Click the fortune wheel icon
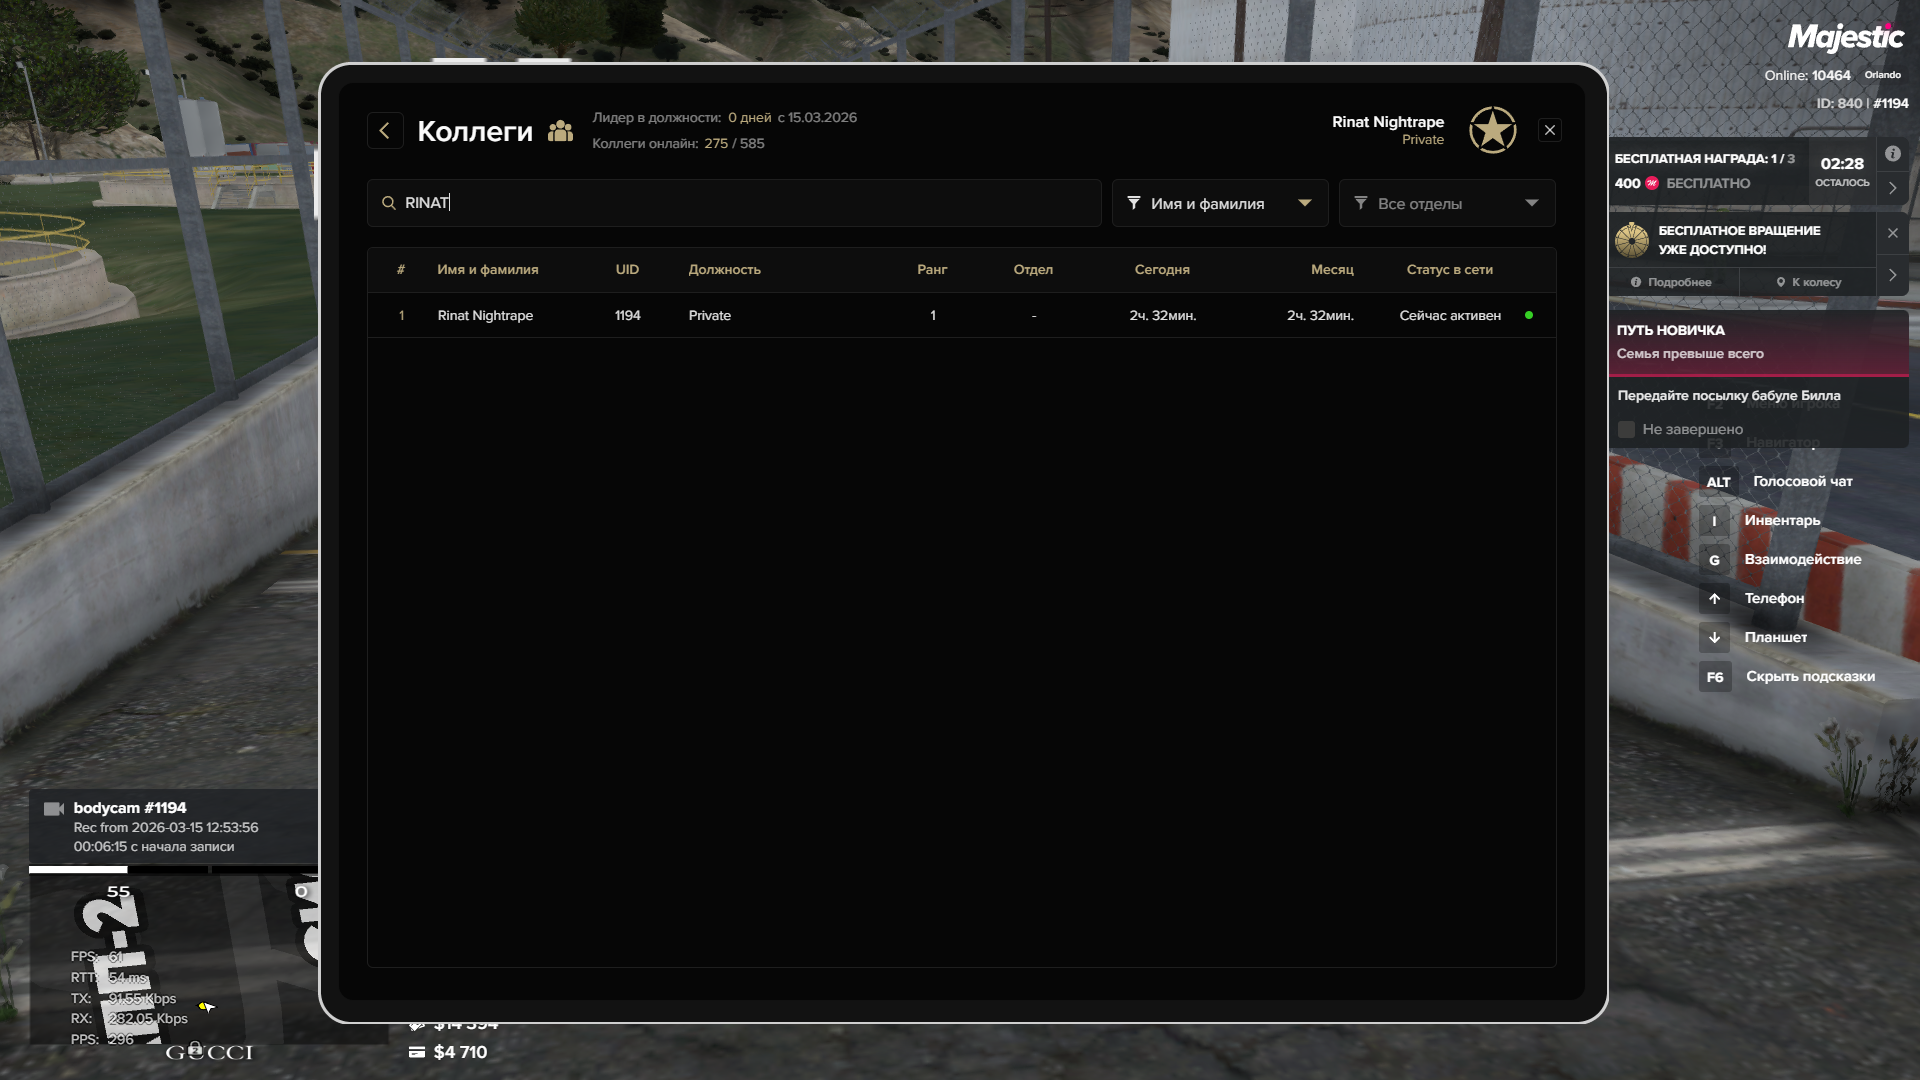This screenshot has height=1080, width=1920. pos(1632,240)
